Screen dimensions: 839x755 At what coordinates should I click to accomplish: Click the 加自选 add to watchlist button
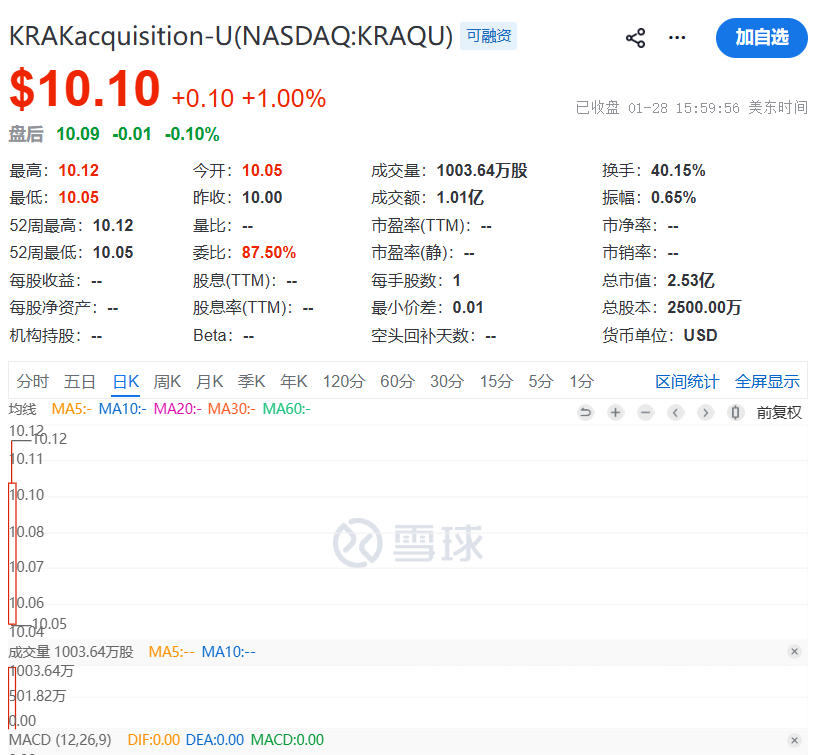click(x=761, y=38)
